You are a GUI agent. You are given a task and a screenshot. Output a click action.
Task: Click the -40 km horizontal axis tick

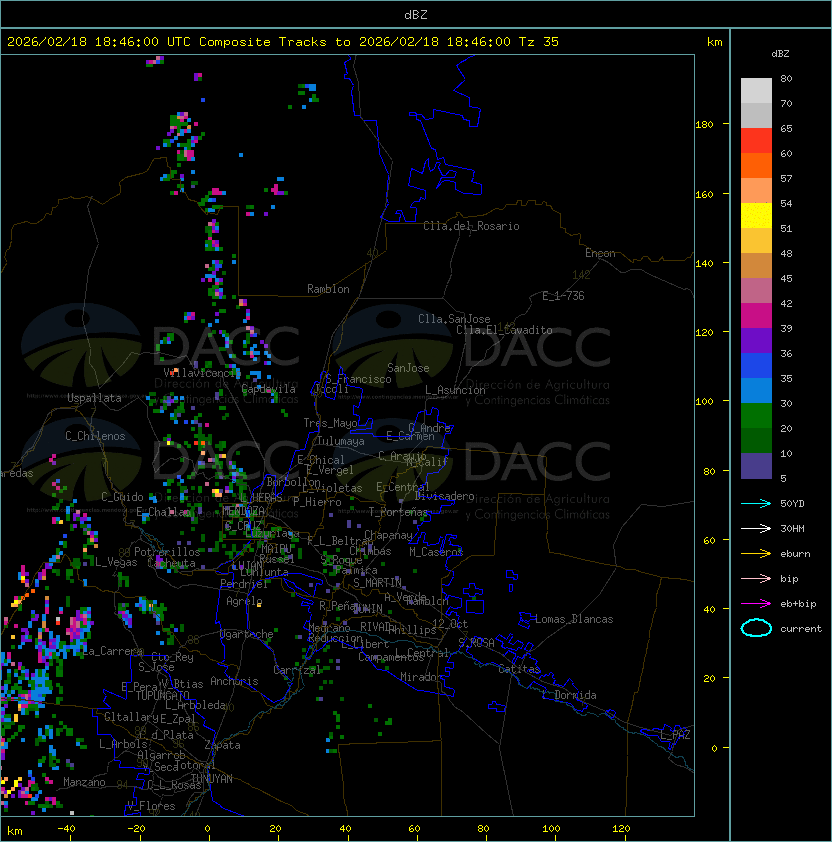66,829
